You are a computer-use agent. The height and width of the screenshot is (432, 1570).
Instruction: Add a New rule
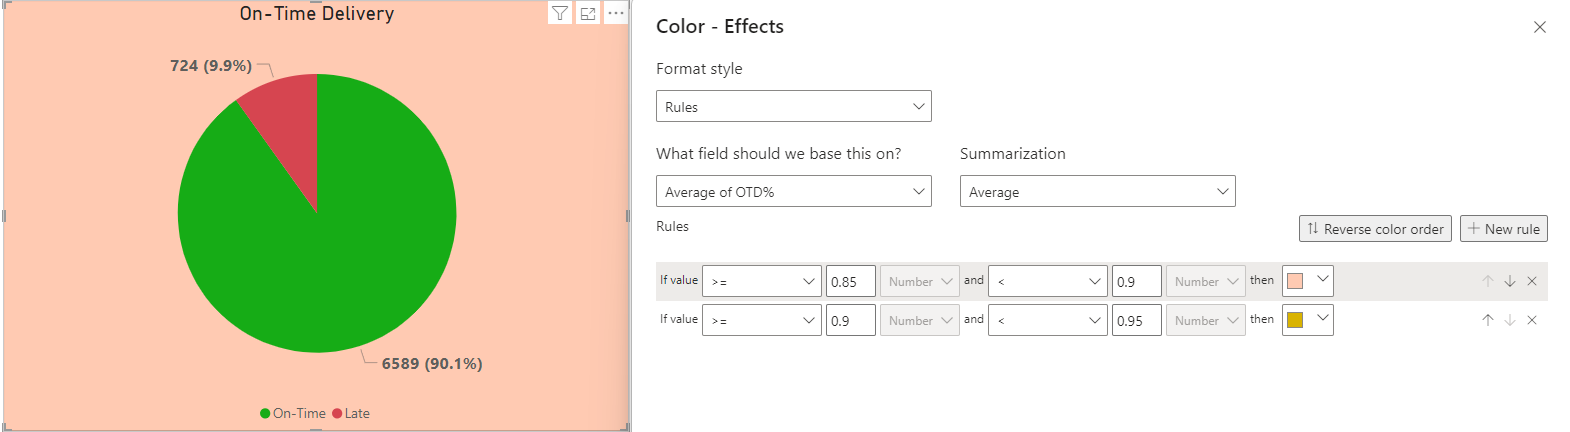[1504, 229]
